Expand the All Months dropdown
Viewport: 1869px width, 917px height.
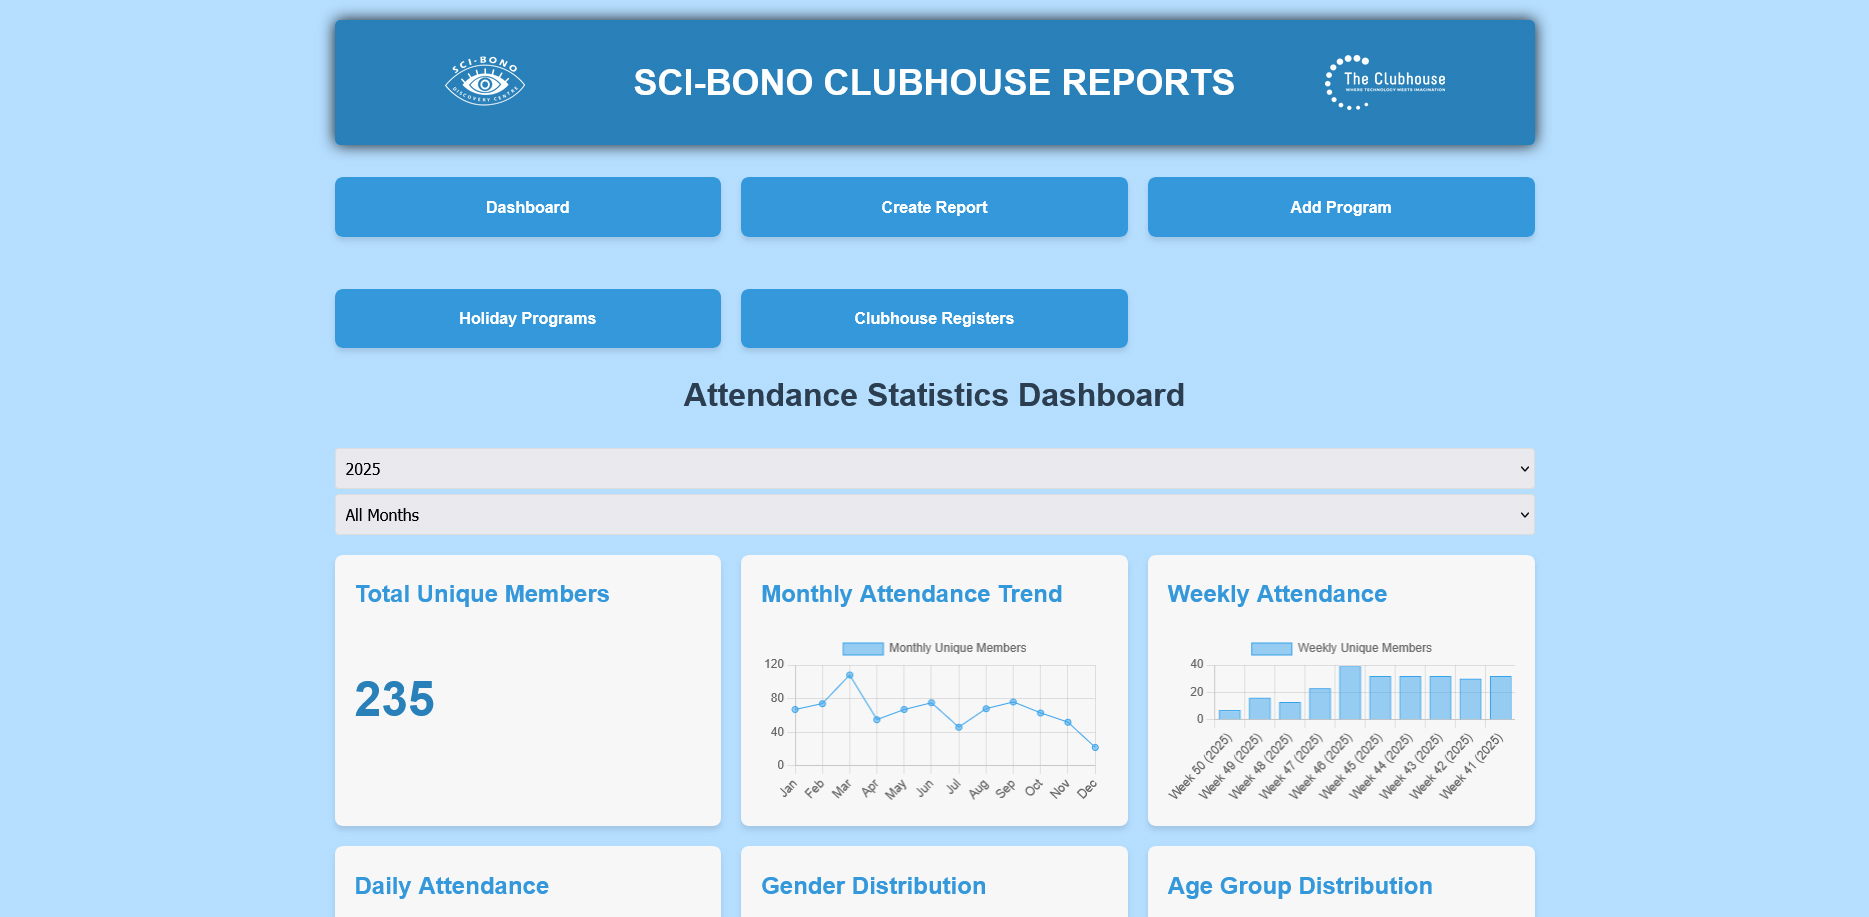coord(934,514)
